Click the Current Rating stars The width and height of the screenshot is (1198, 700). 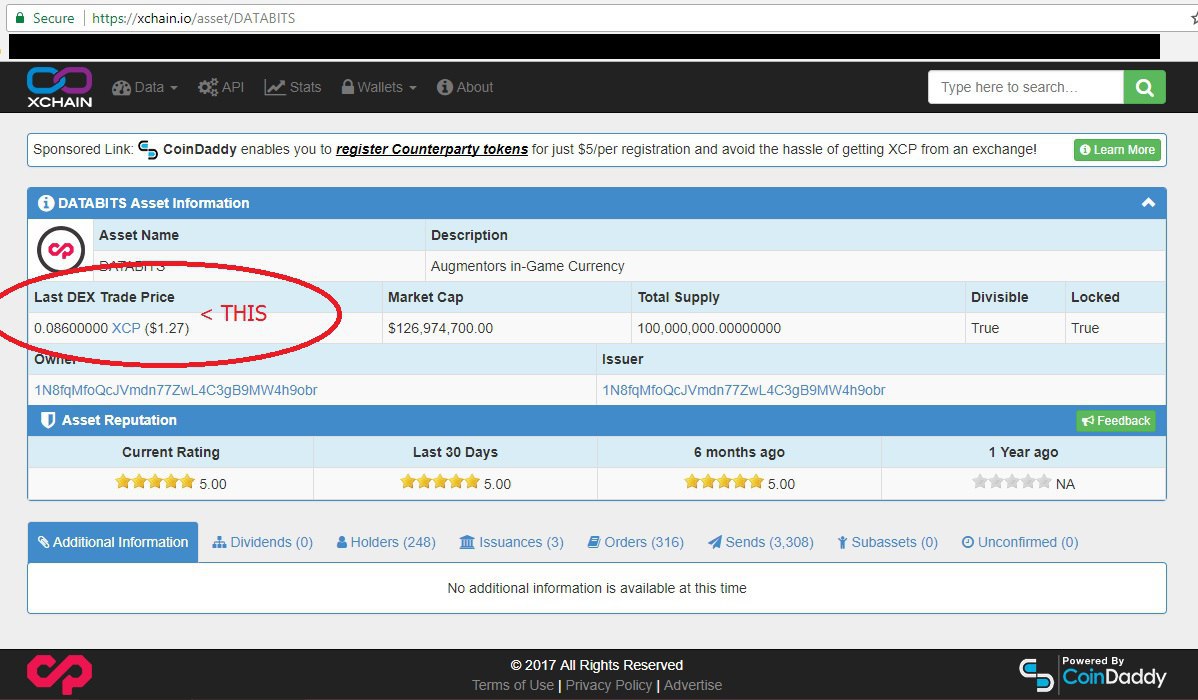click(x=155, y=481)
